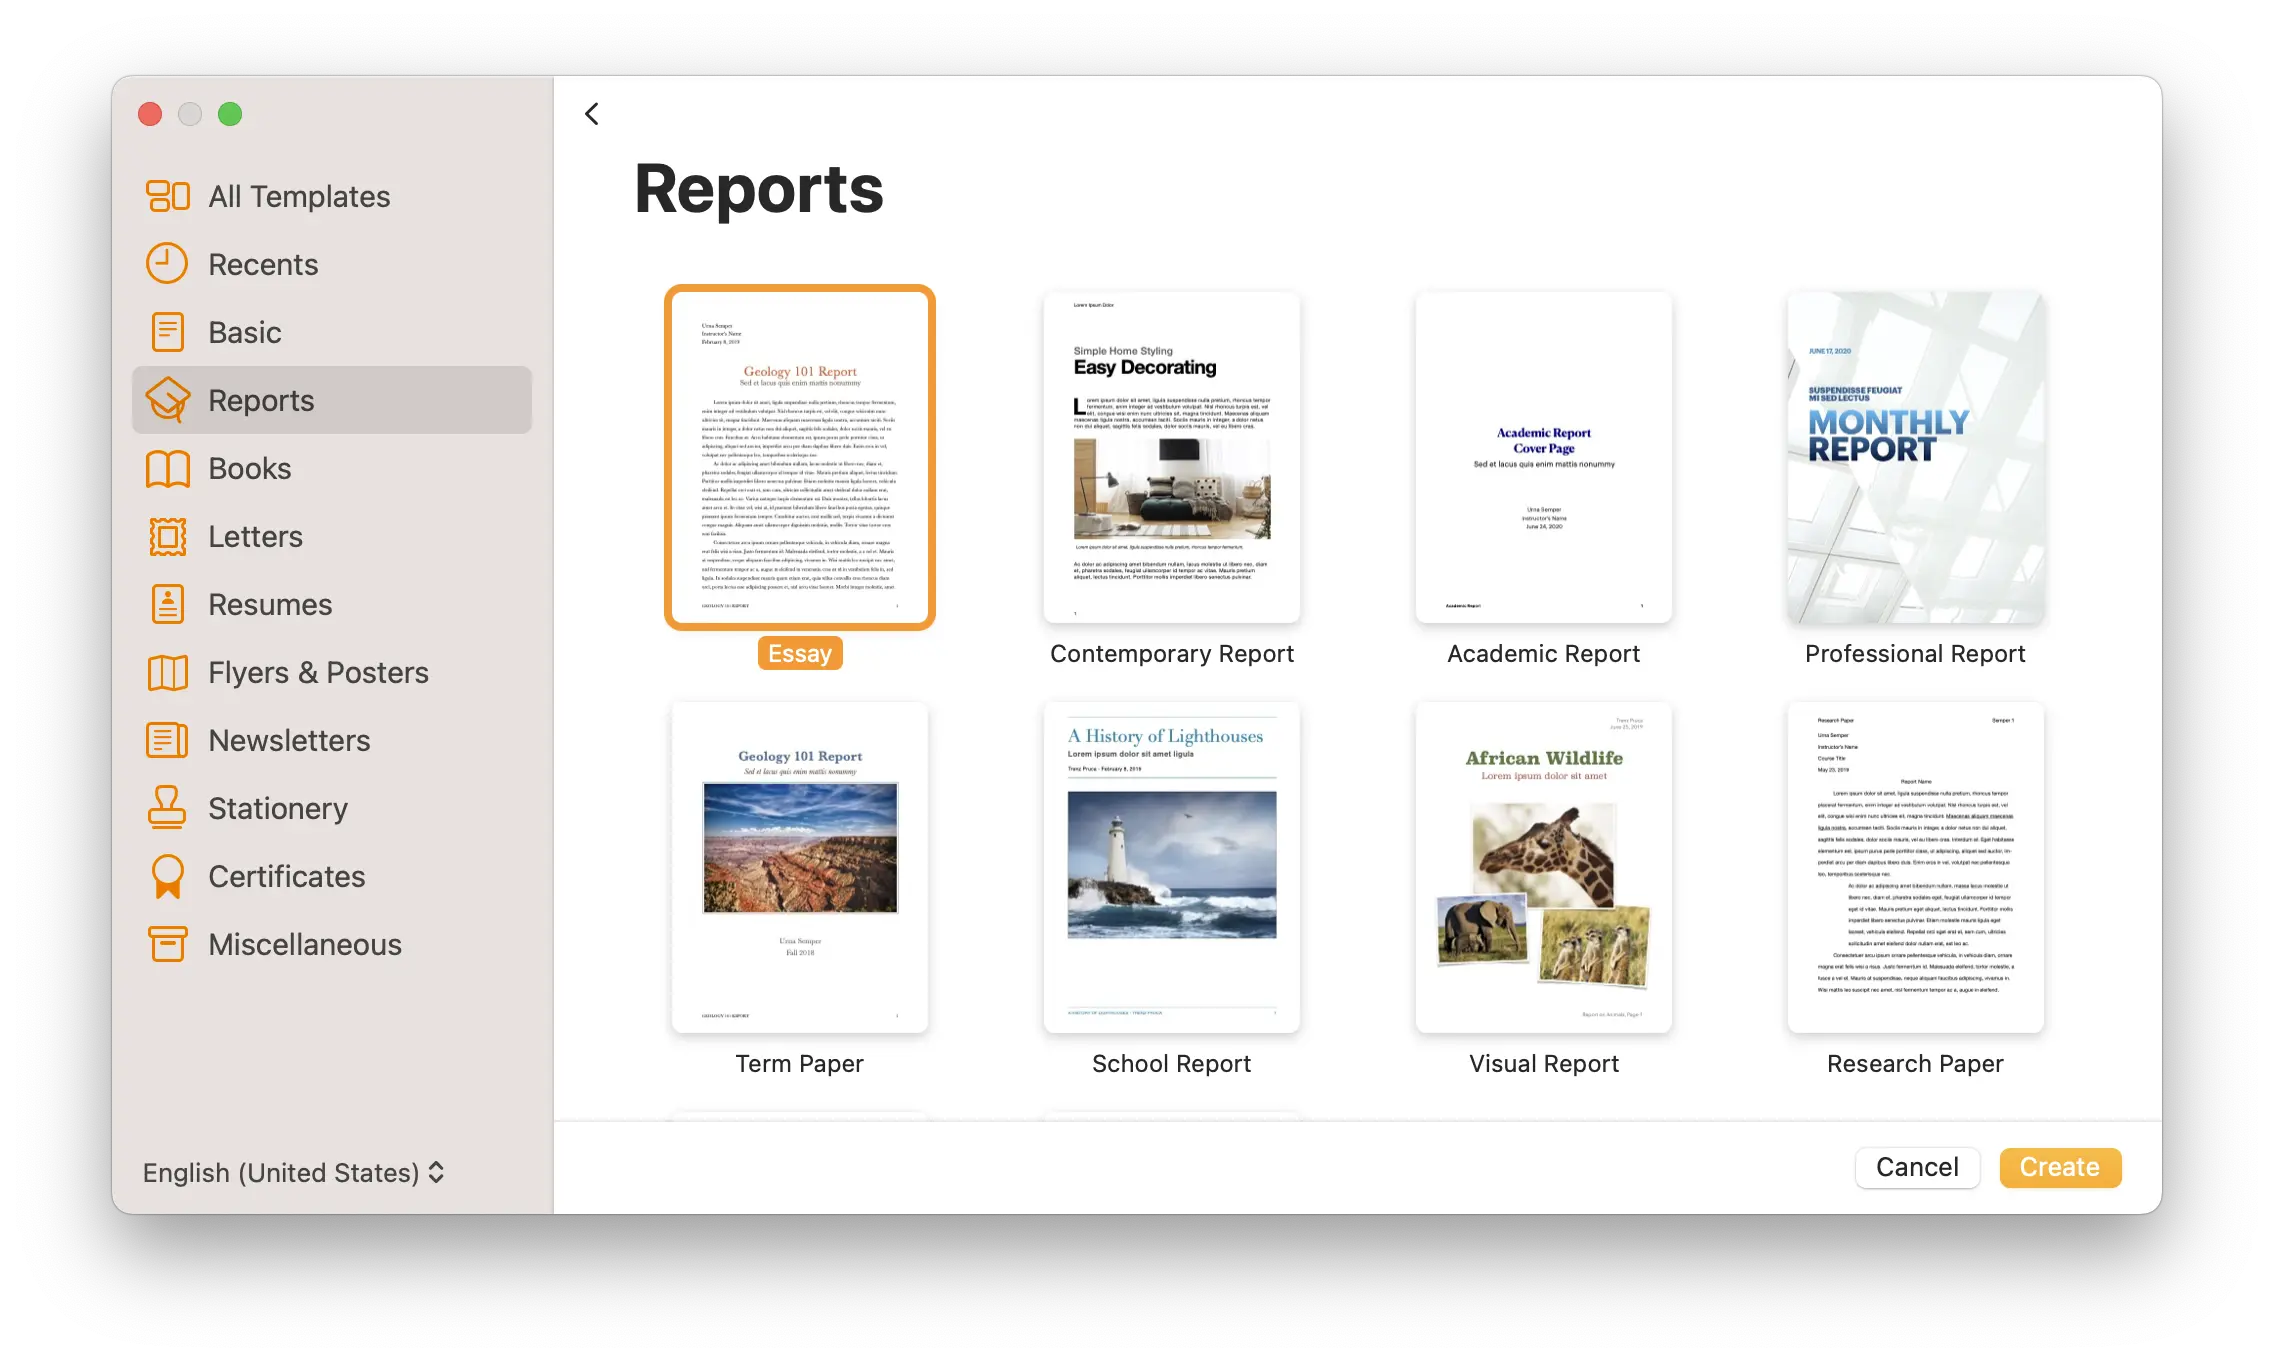Click the red close window button

point(150,114)
